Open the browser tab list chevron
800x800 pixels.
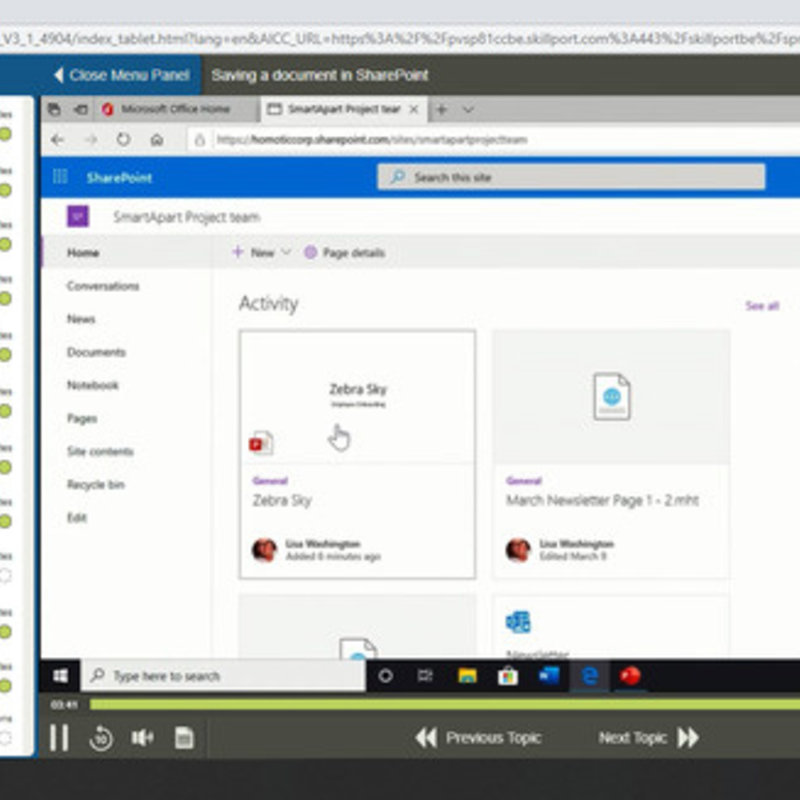pos(468,109)
